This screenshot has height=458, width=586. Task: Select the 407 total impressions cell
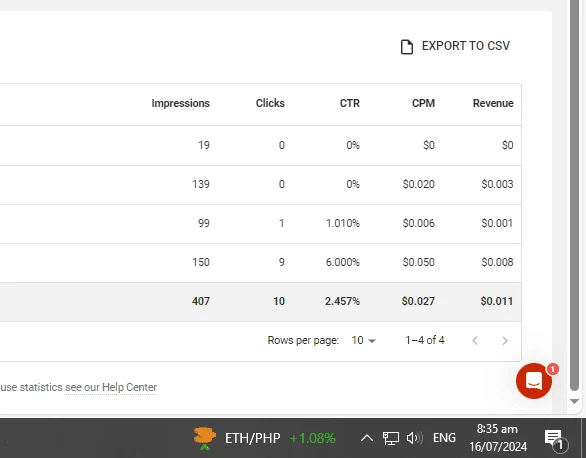pos(201,301)
